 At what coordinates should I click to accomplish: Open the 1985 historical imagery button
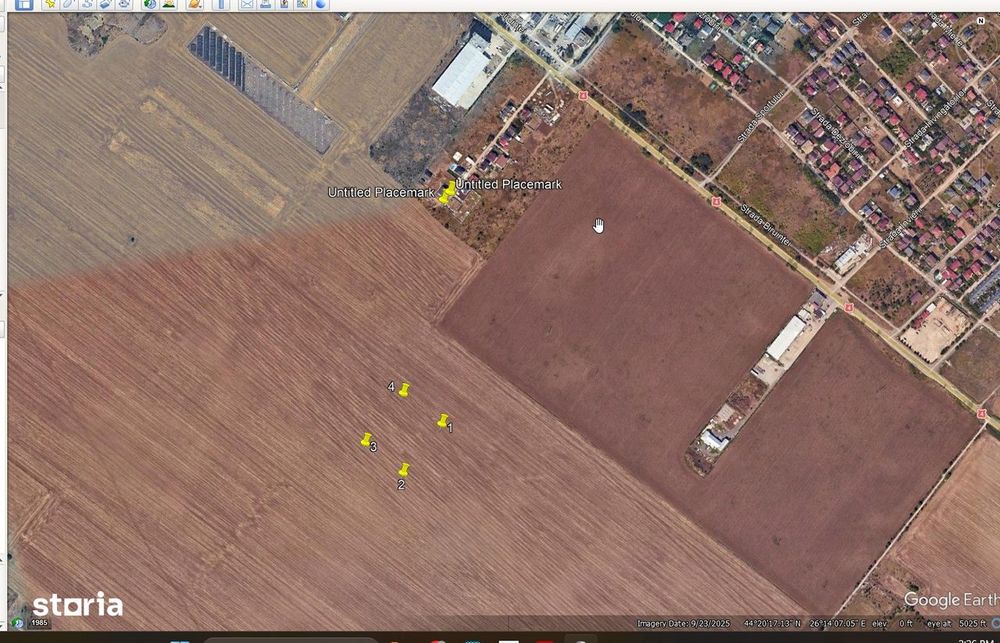[40, 623]
